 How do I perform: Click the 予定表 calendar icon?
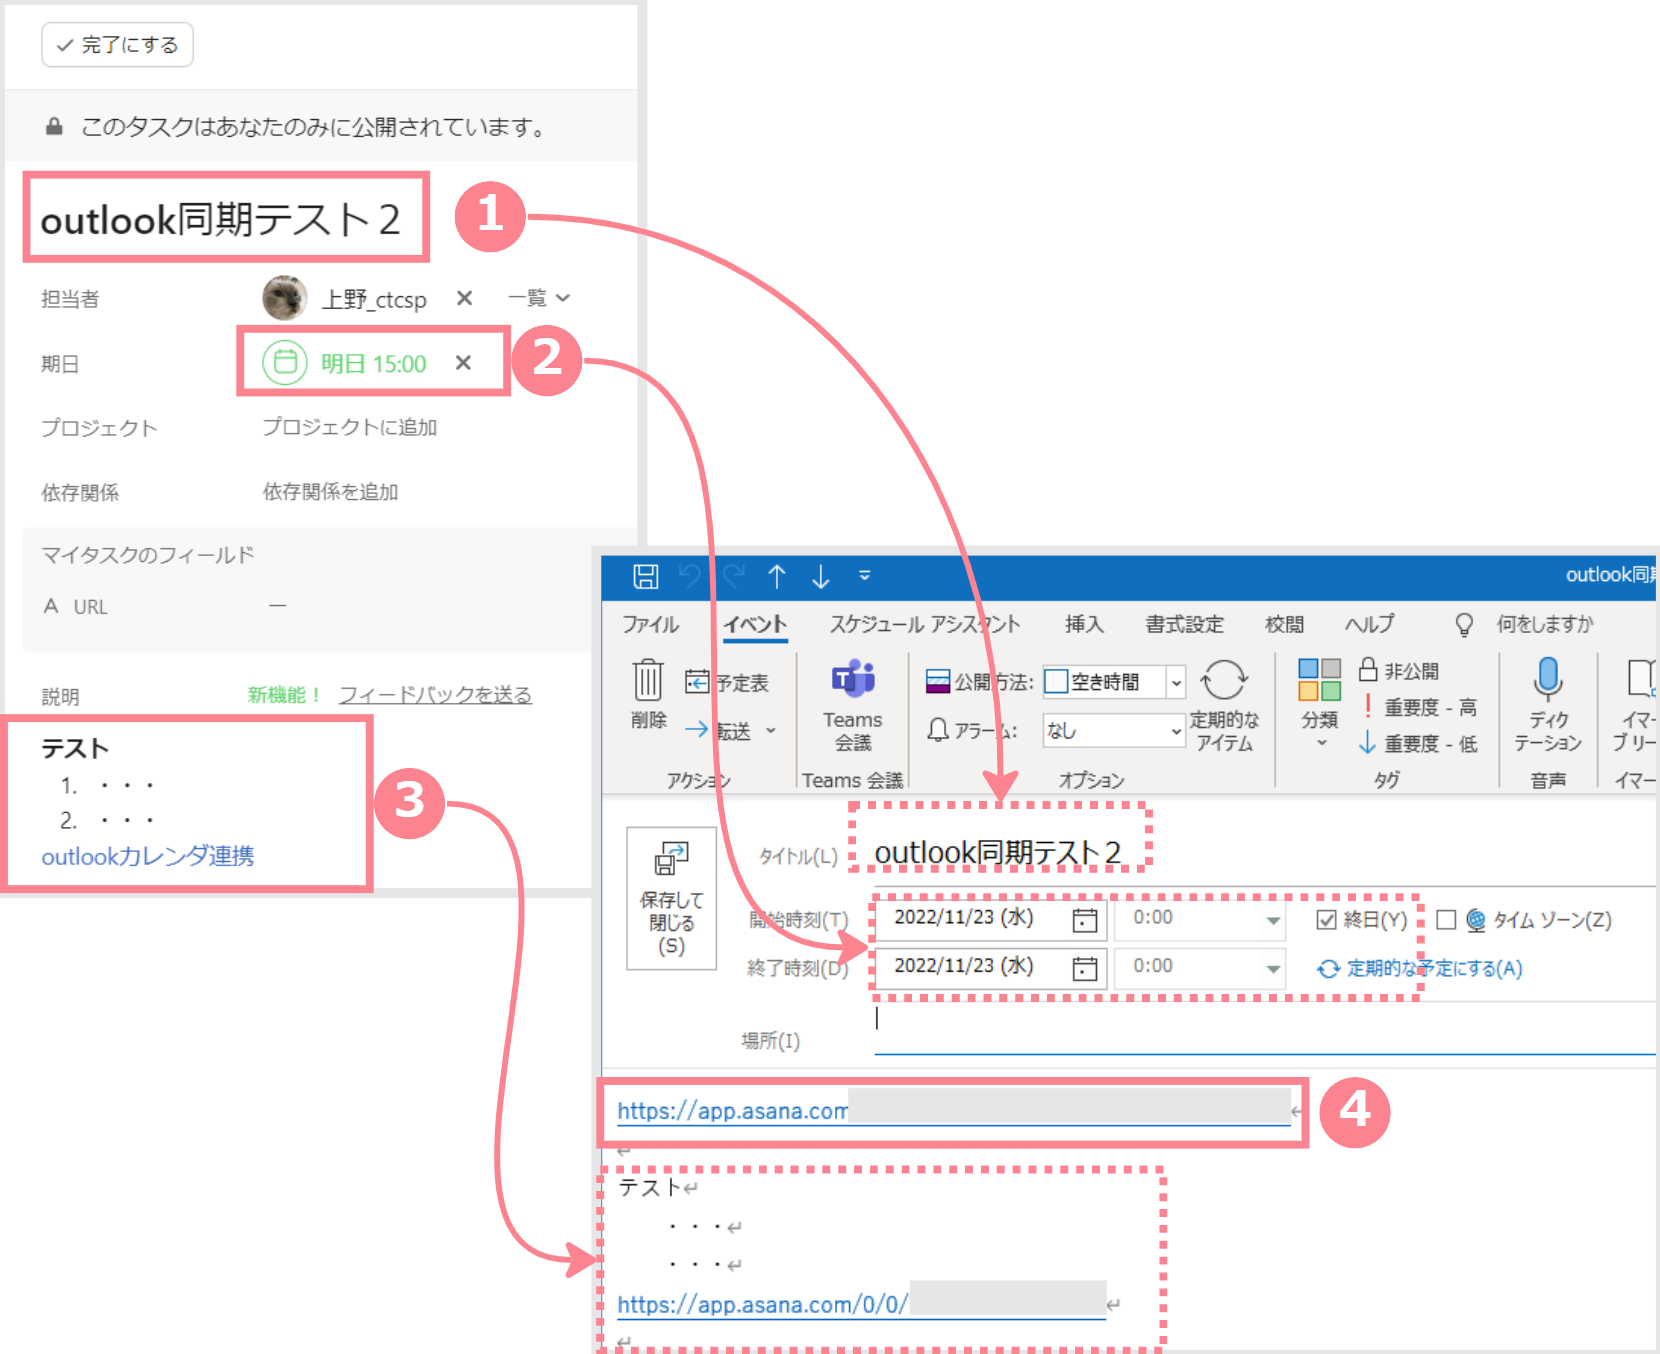click(697, 682)
